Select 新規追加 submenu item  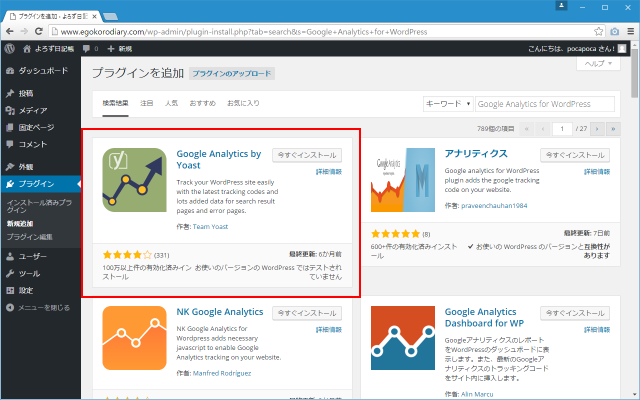(x=20, y=223)
